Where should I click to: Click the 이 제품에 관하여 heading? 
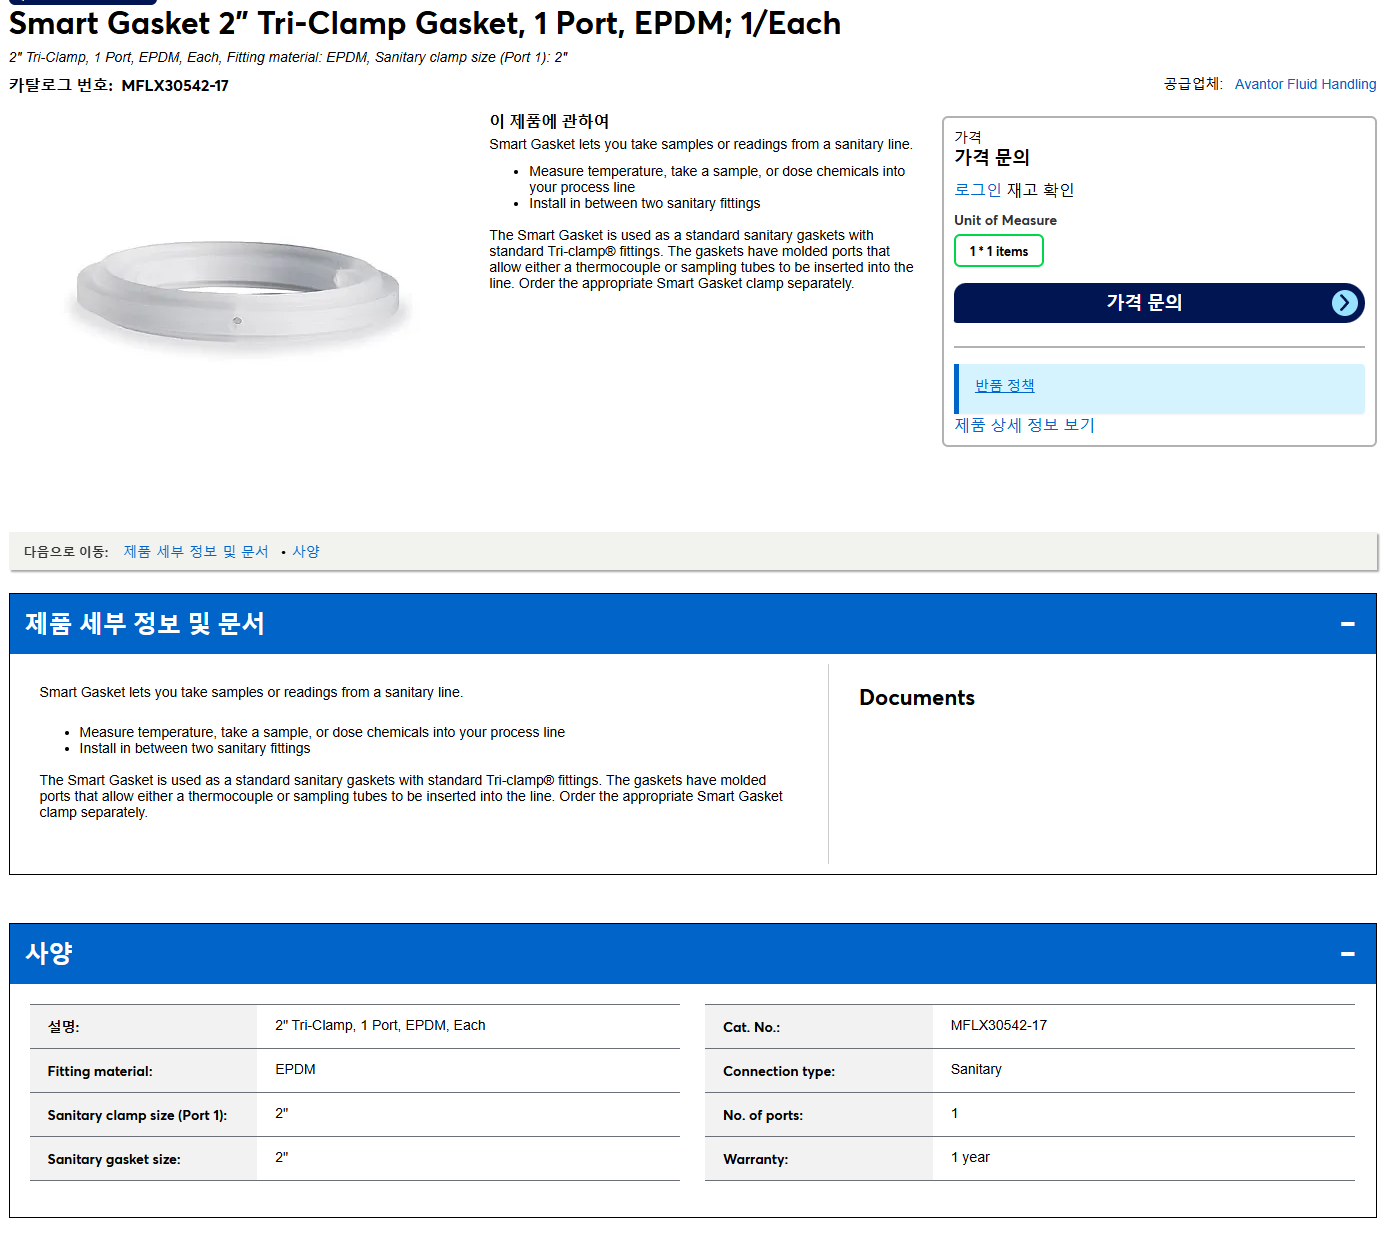point(549,121)
